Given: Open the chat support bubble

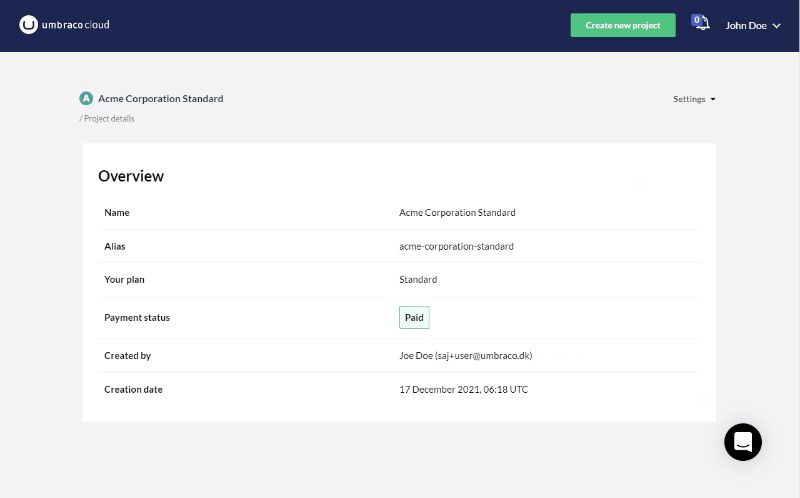Looking at the screenshot, I should click(743, 442).
